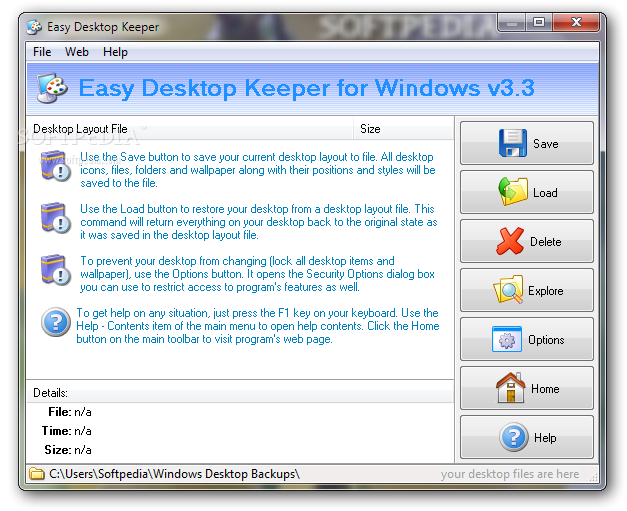Click the application icon in the title bar
The height and width of the screenshot is (511, 627).
[34, 27]
